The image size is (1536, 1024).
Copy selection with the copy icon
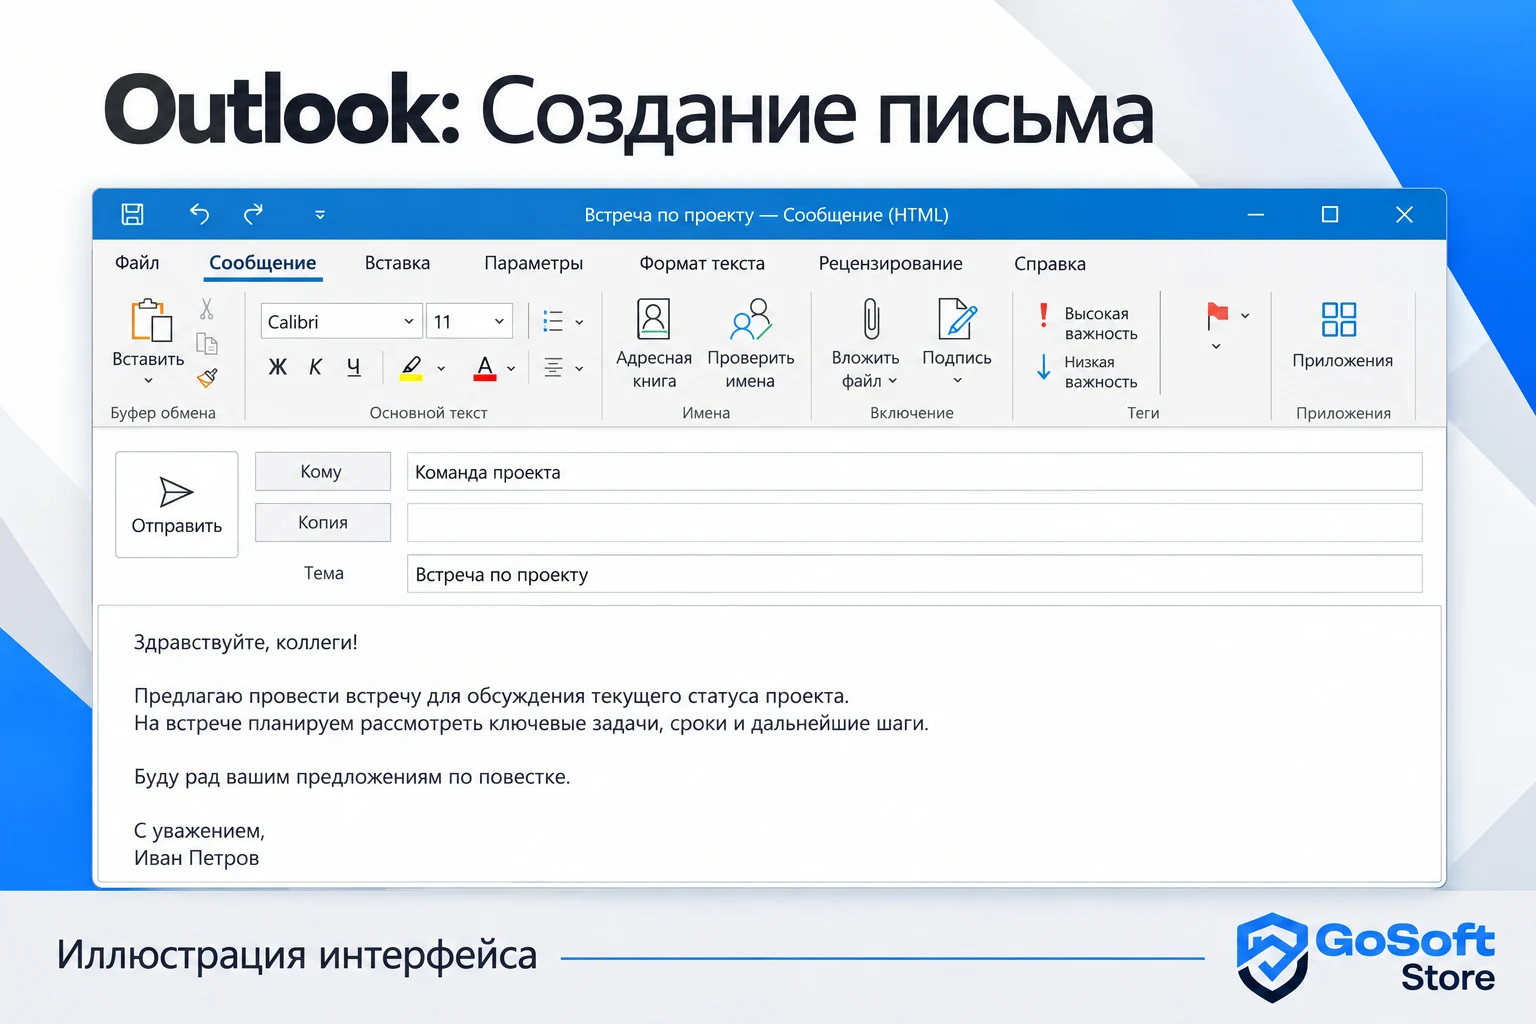[x=207, y=344]
